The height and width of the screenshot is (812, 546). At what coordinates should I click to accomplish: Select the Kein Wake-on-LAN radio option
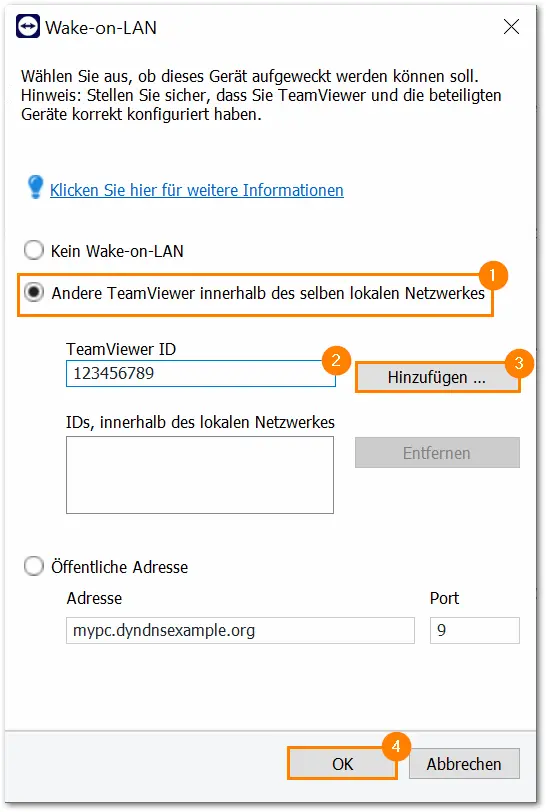[x=34, y=251]
